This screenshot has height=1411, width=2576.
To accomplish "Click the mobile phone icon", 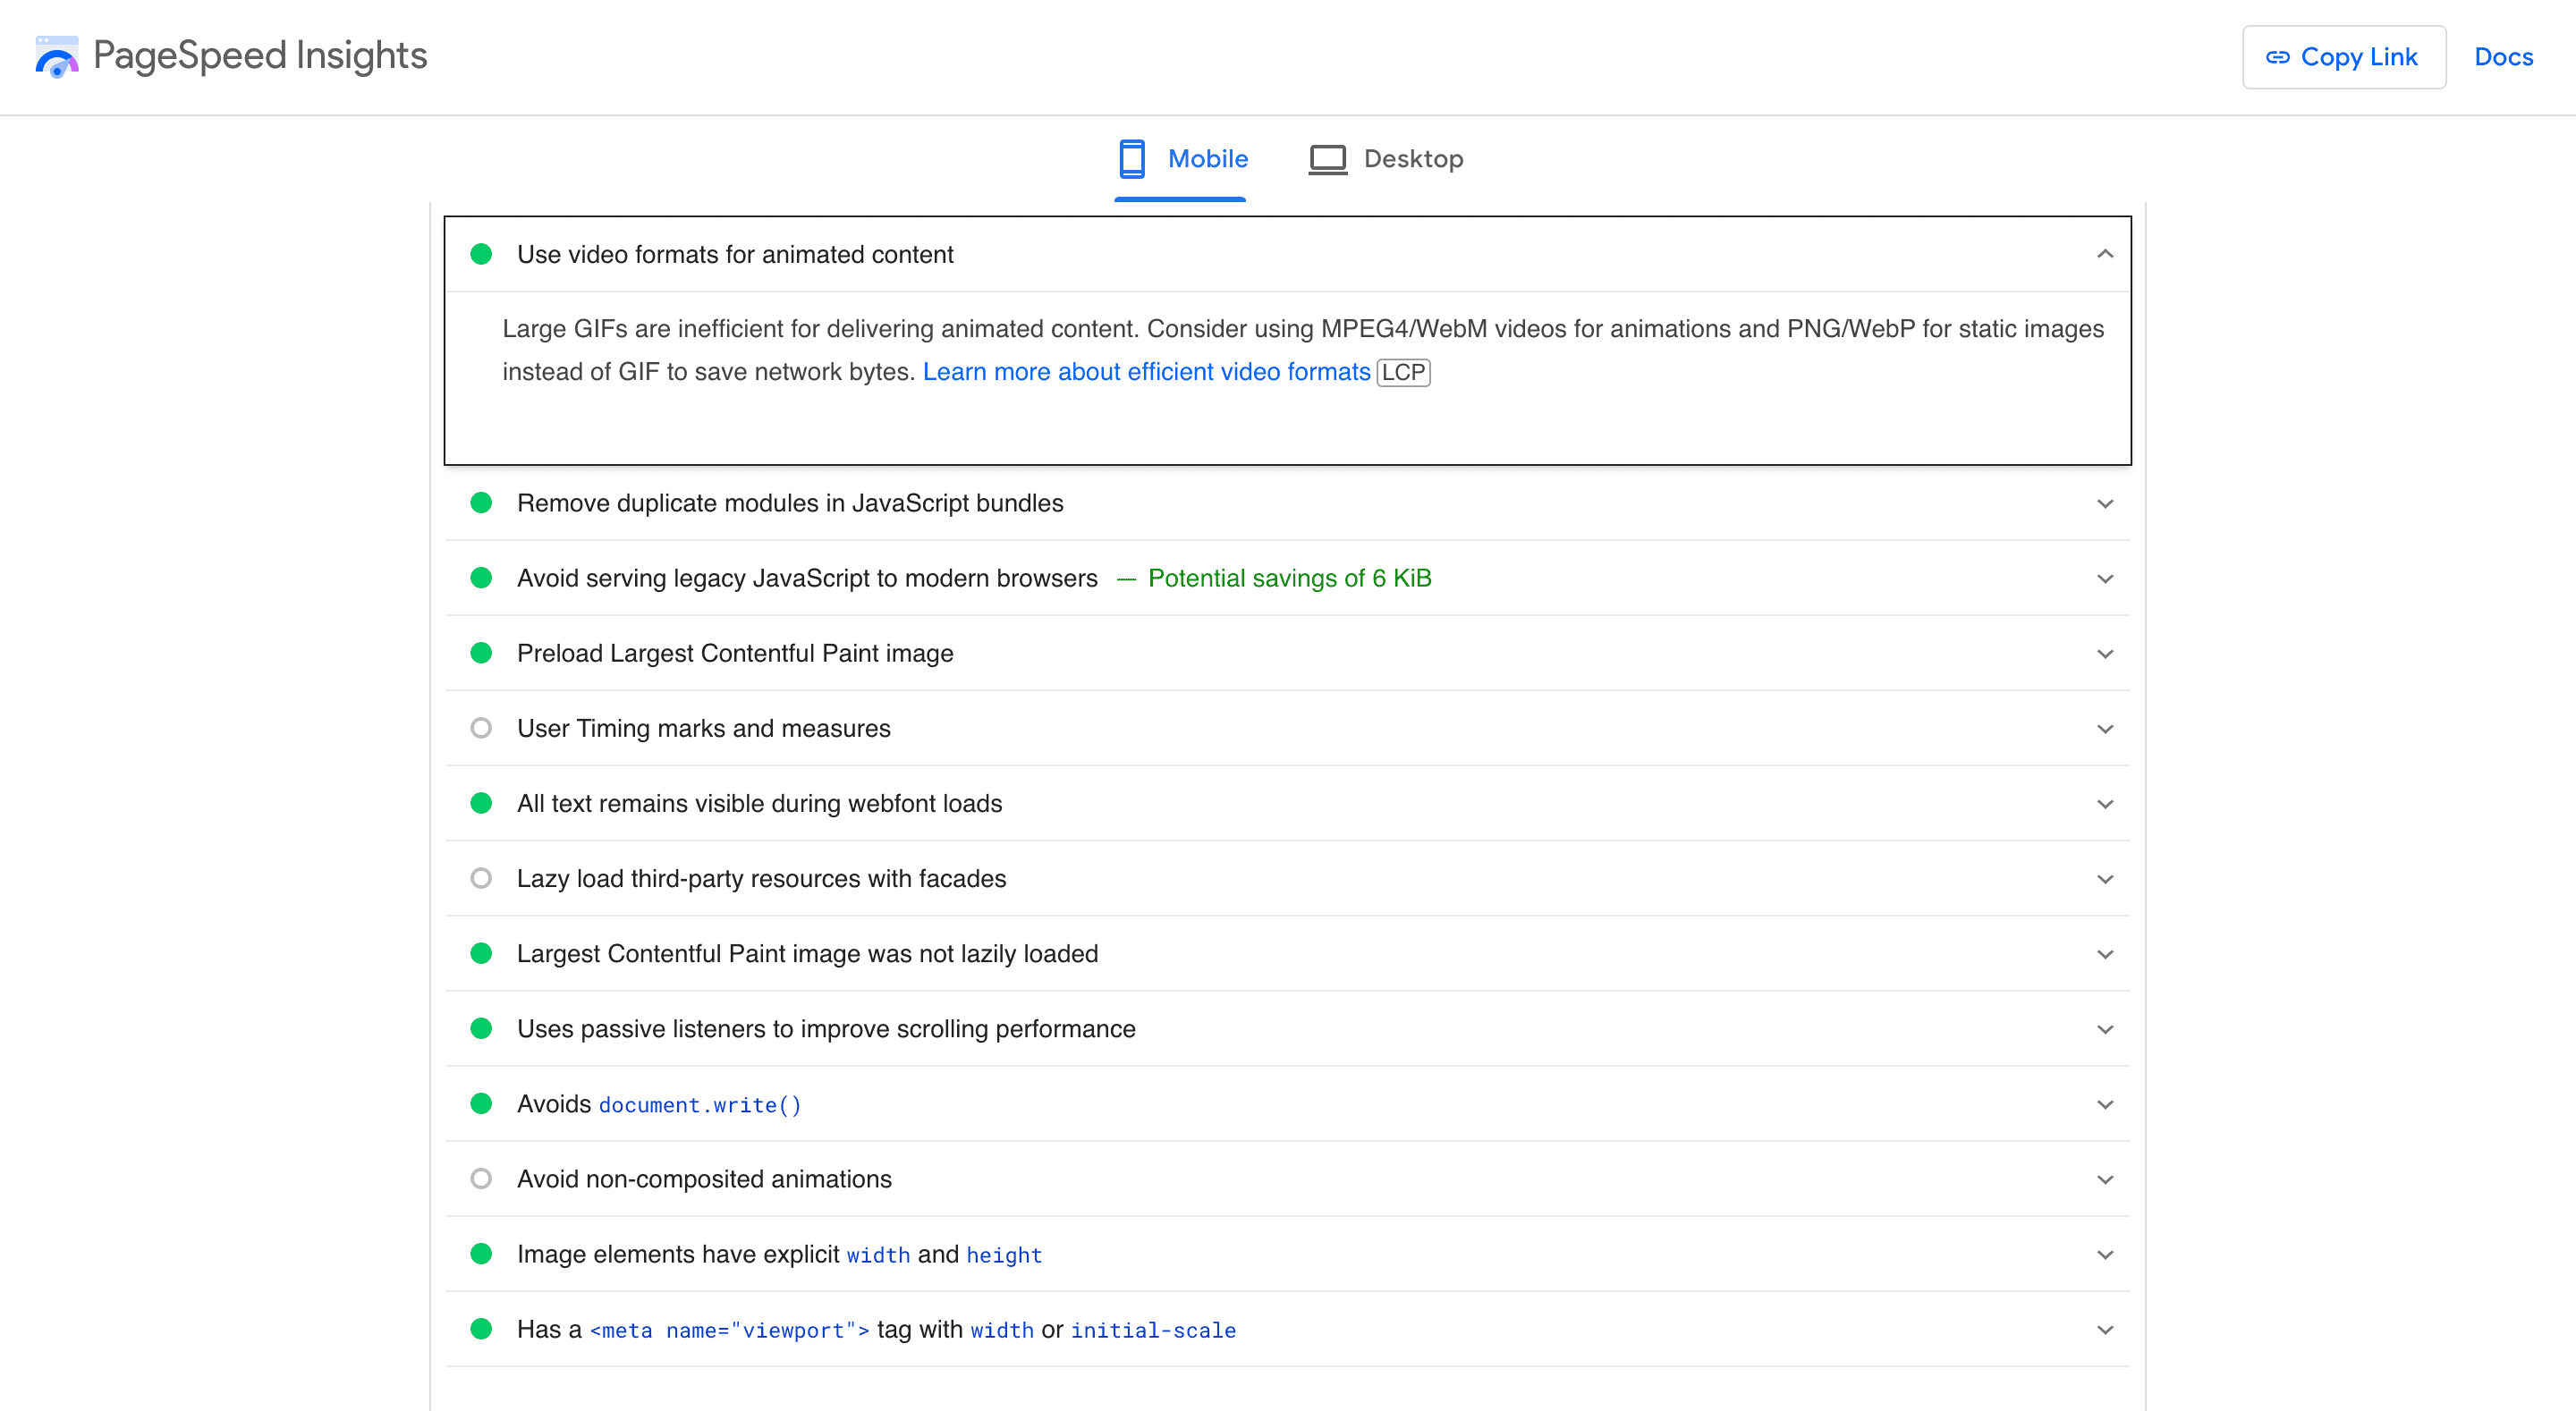I will coord(1131,158).
